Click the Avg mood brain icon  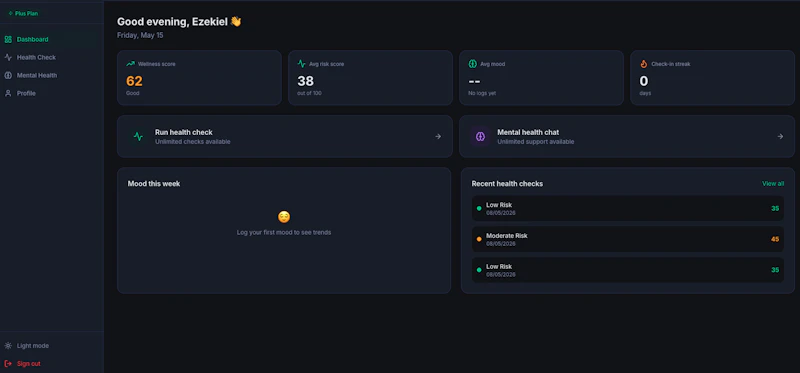[473, 64]
